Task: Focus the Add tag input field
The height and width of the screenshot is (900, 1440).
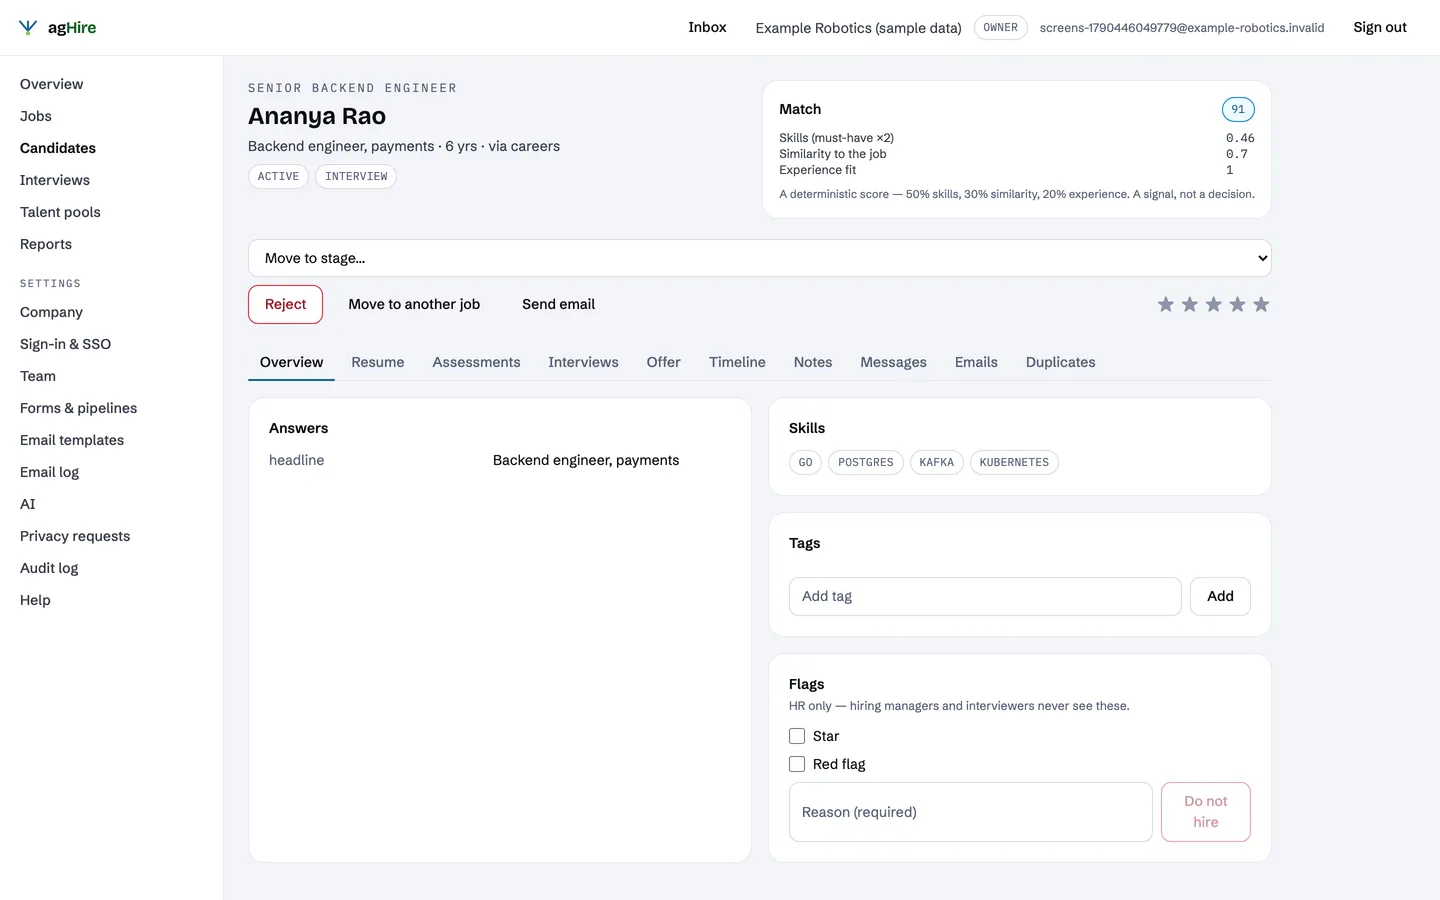Action: tap(985, 596)
